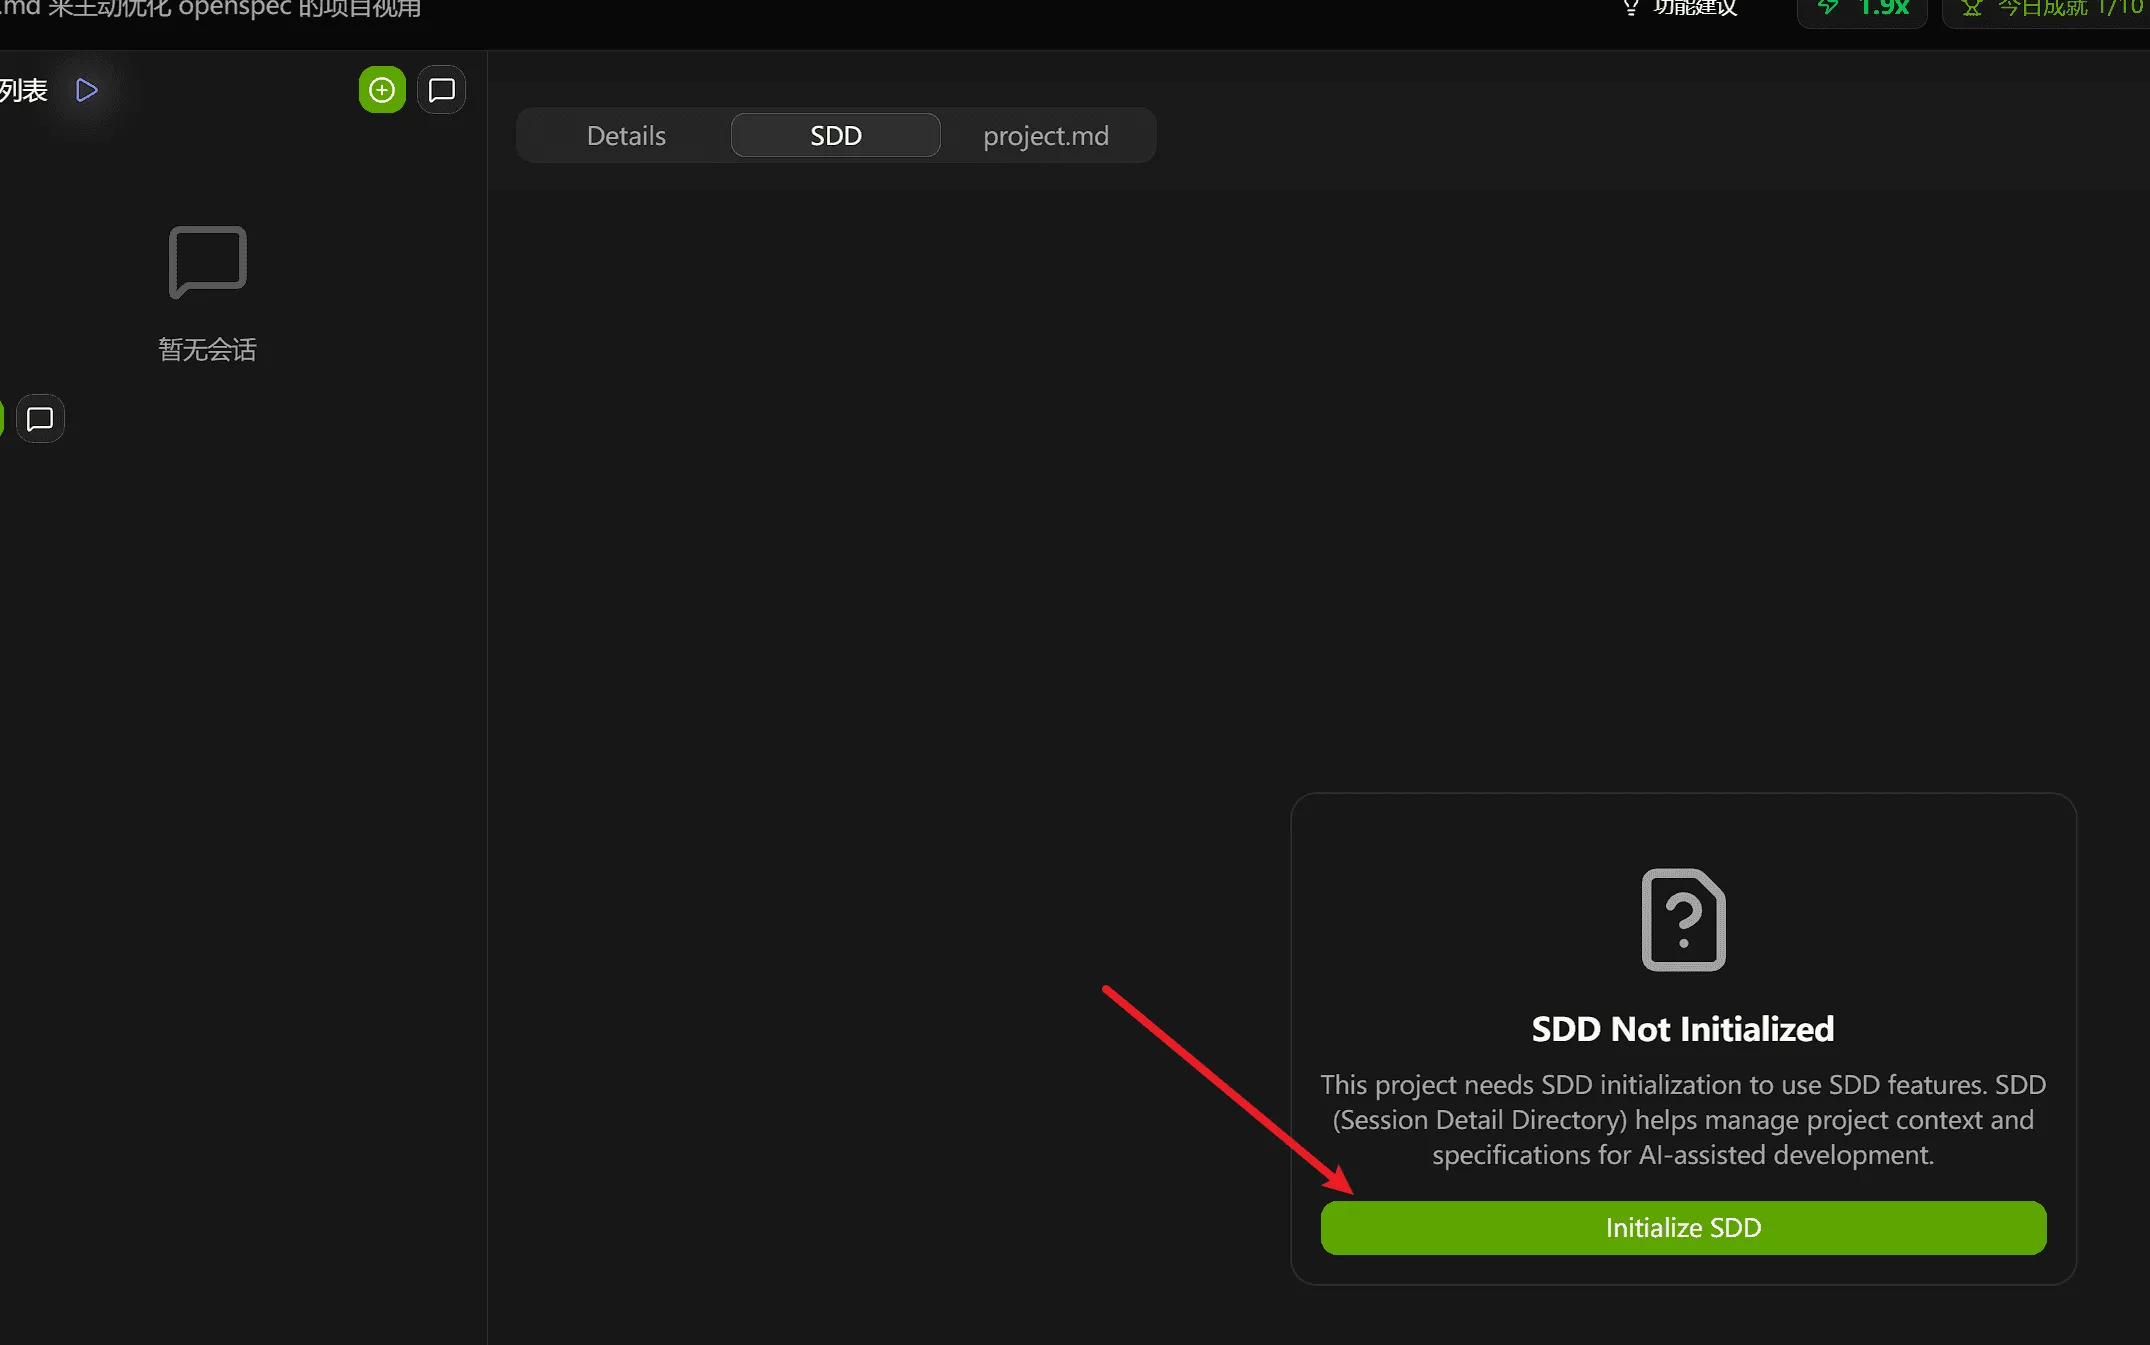The height and width of the screenshot is (1345, 2150).
Task: Switch to the Details tab
Action: coord(625,135)
